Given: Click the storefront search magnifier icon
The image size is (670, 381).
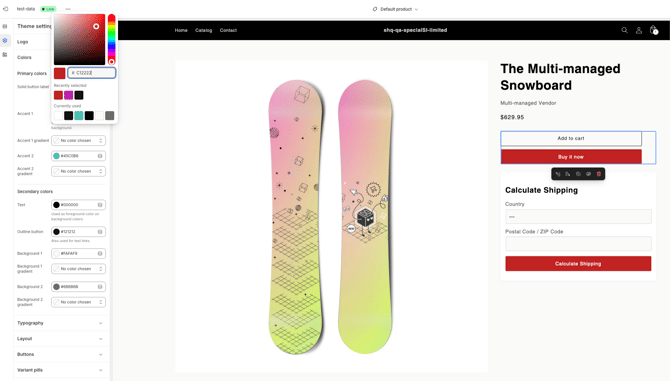Looking at the screenshot, I should click(624, 30).
